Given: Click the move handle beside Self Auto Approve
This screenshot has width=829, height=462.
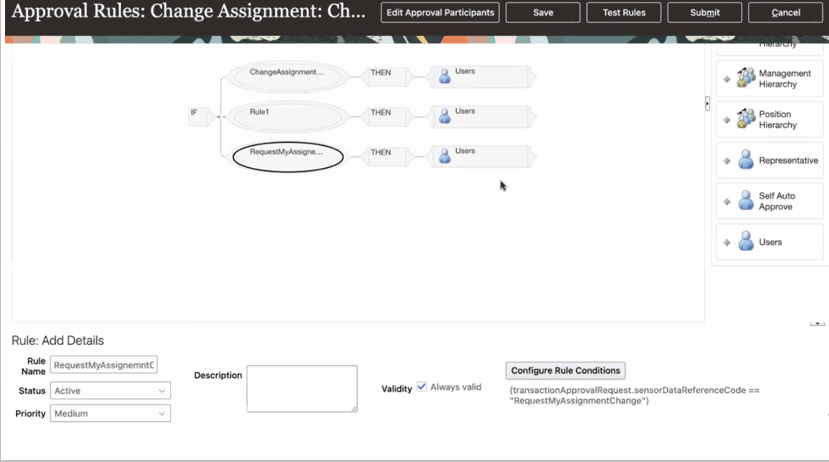Looking at the screenshot, I should click(727, 201).
